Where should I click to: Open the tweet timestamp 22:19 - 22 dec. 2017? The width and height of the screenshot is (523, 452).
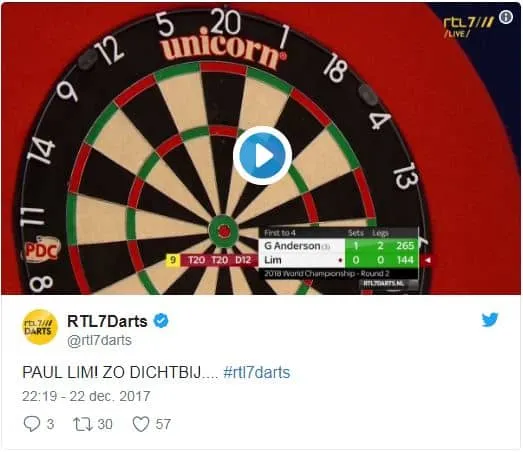tap(86, 396)
